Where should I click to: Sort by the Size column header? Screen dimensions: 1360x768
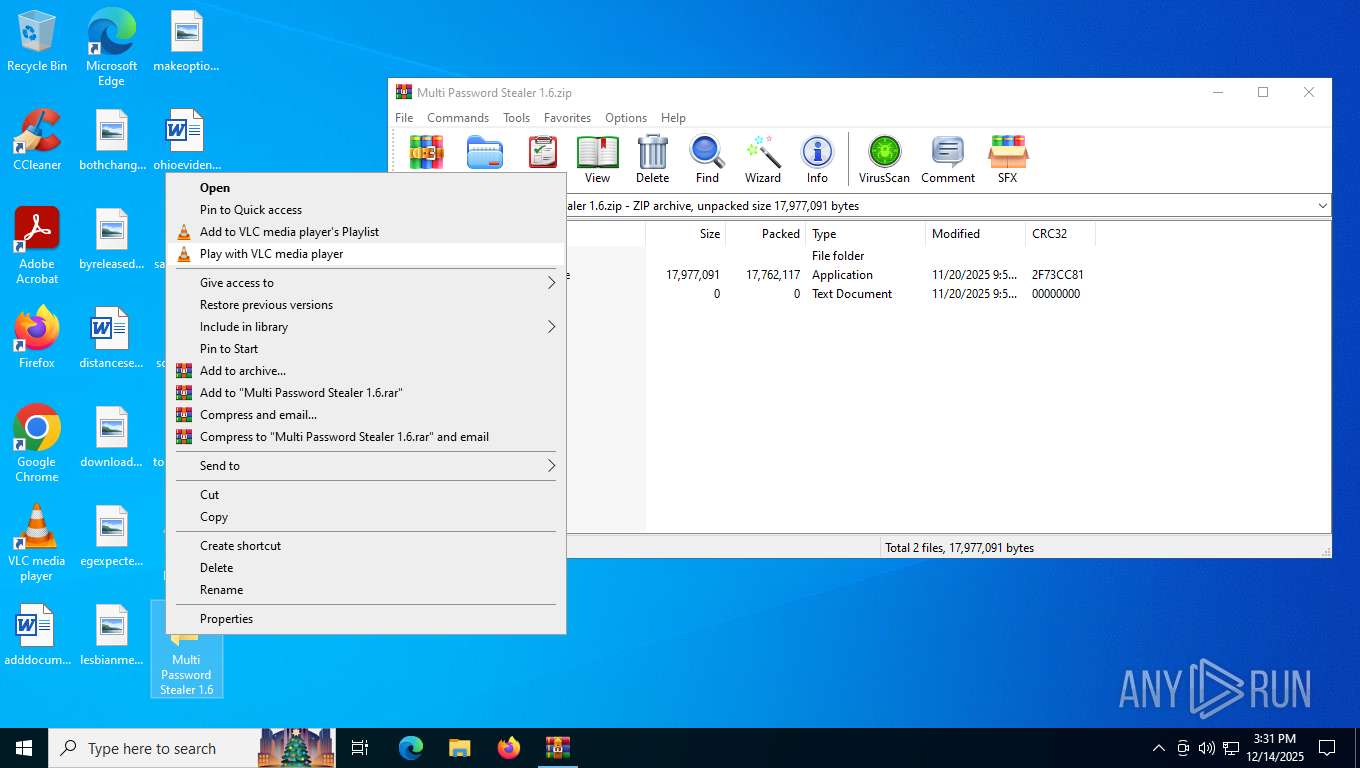[x=685, y=234]
